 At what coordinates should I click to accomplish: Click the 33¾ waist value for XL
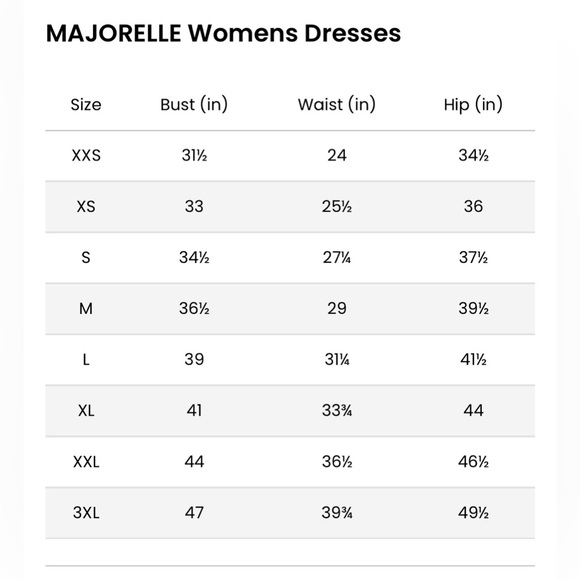point(337,411)
